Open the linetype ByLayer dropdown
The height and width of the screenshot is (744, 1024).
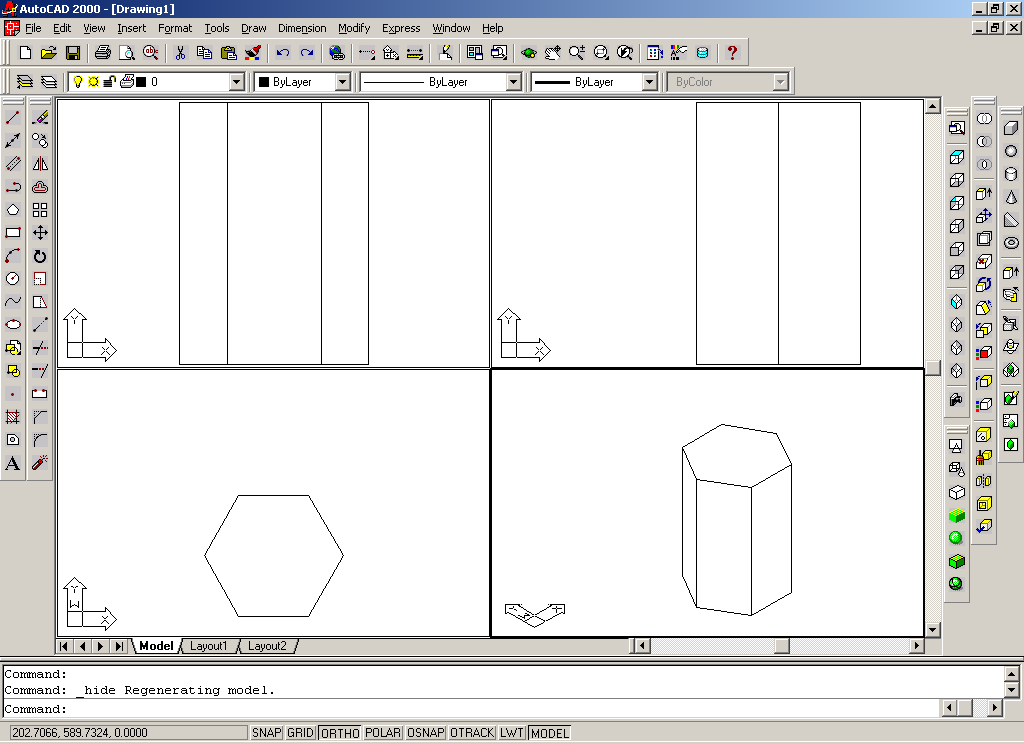(x=513, y=82)
